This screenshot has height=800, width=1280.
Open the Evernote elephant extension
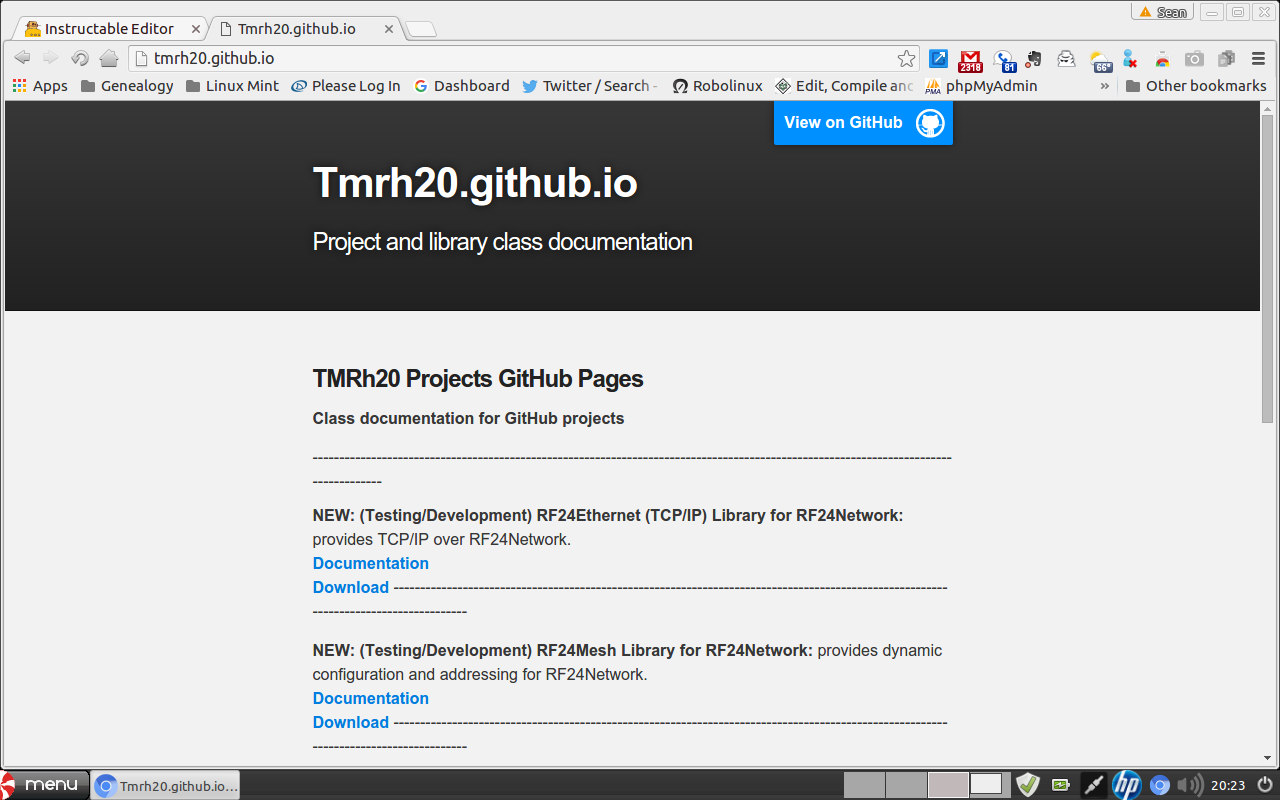pyautogui.click(x=1033, y=58)
